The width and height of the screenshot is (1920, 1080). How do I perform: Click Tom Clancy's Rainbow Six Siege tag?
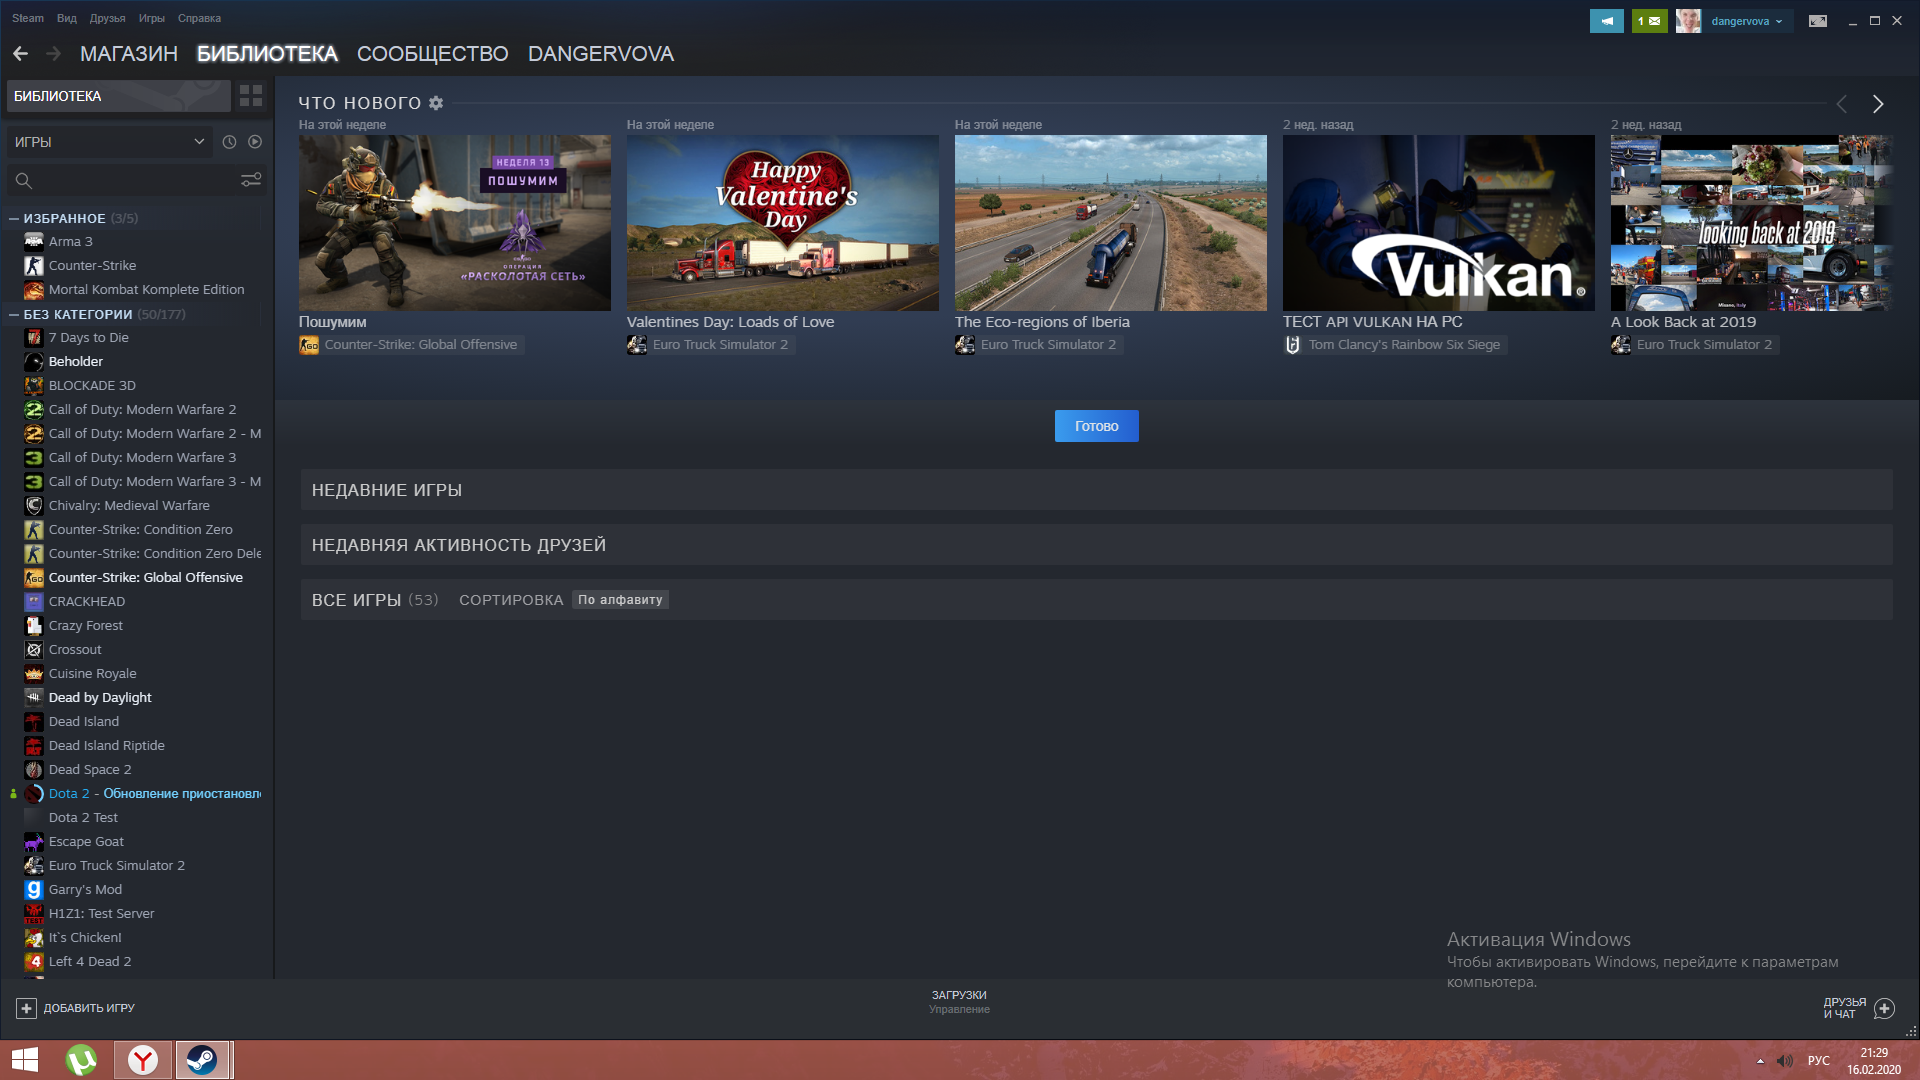1395,345
